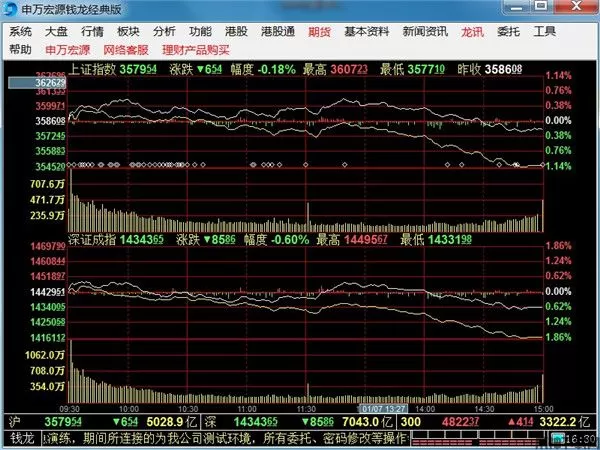Click the 幅度 -0.60% value
This screenshot has width=600, height=450.
[290, 240]
